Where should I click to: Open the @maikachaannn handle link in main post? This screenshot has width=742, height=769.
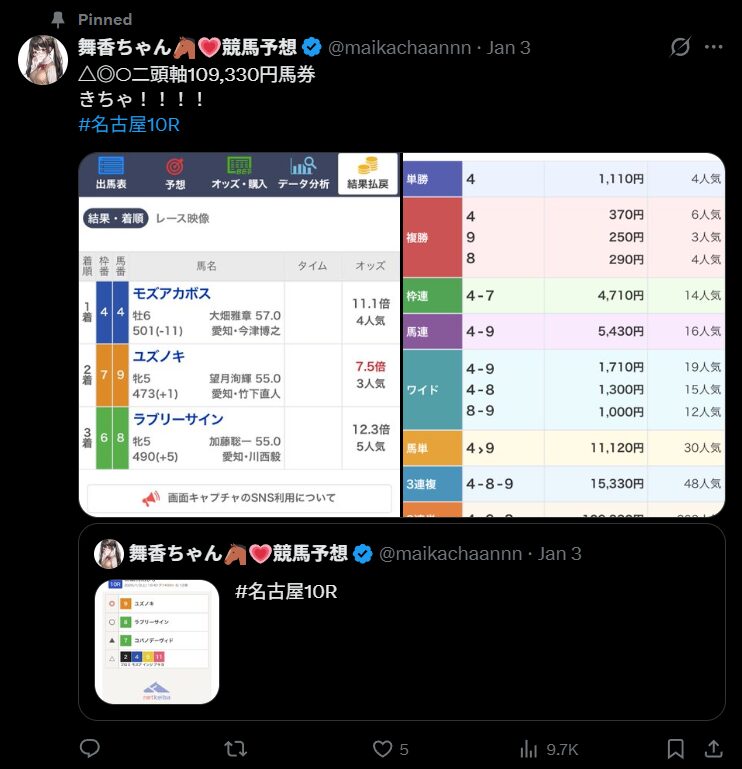pyautogui.click(x=399, y=48)
